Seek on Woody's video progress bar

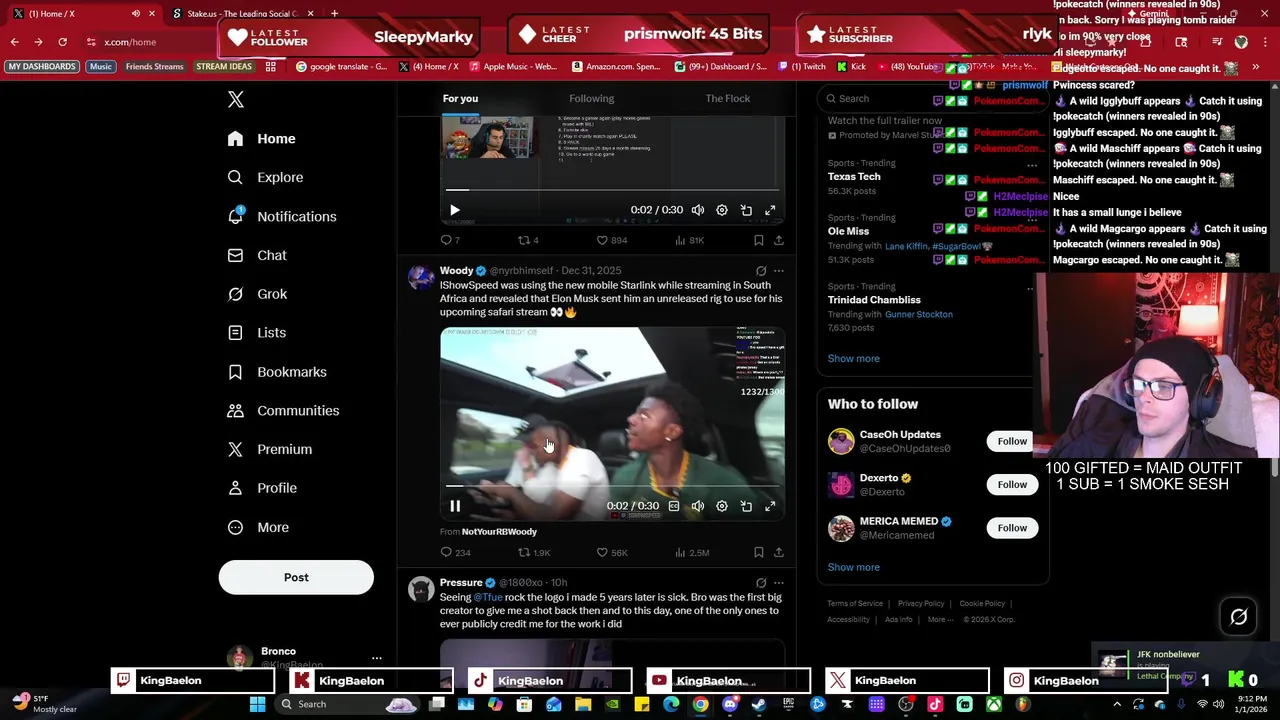pos(612,486)
